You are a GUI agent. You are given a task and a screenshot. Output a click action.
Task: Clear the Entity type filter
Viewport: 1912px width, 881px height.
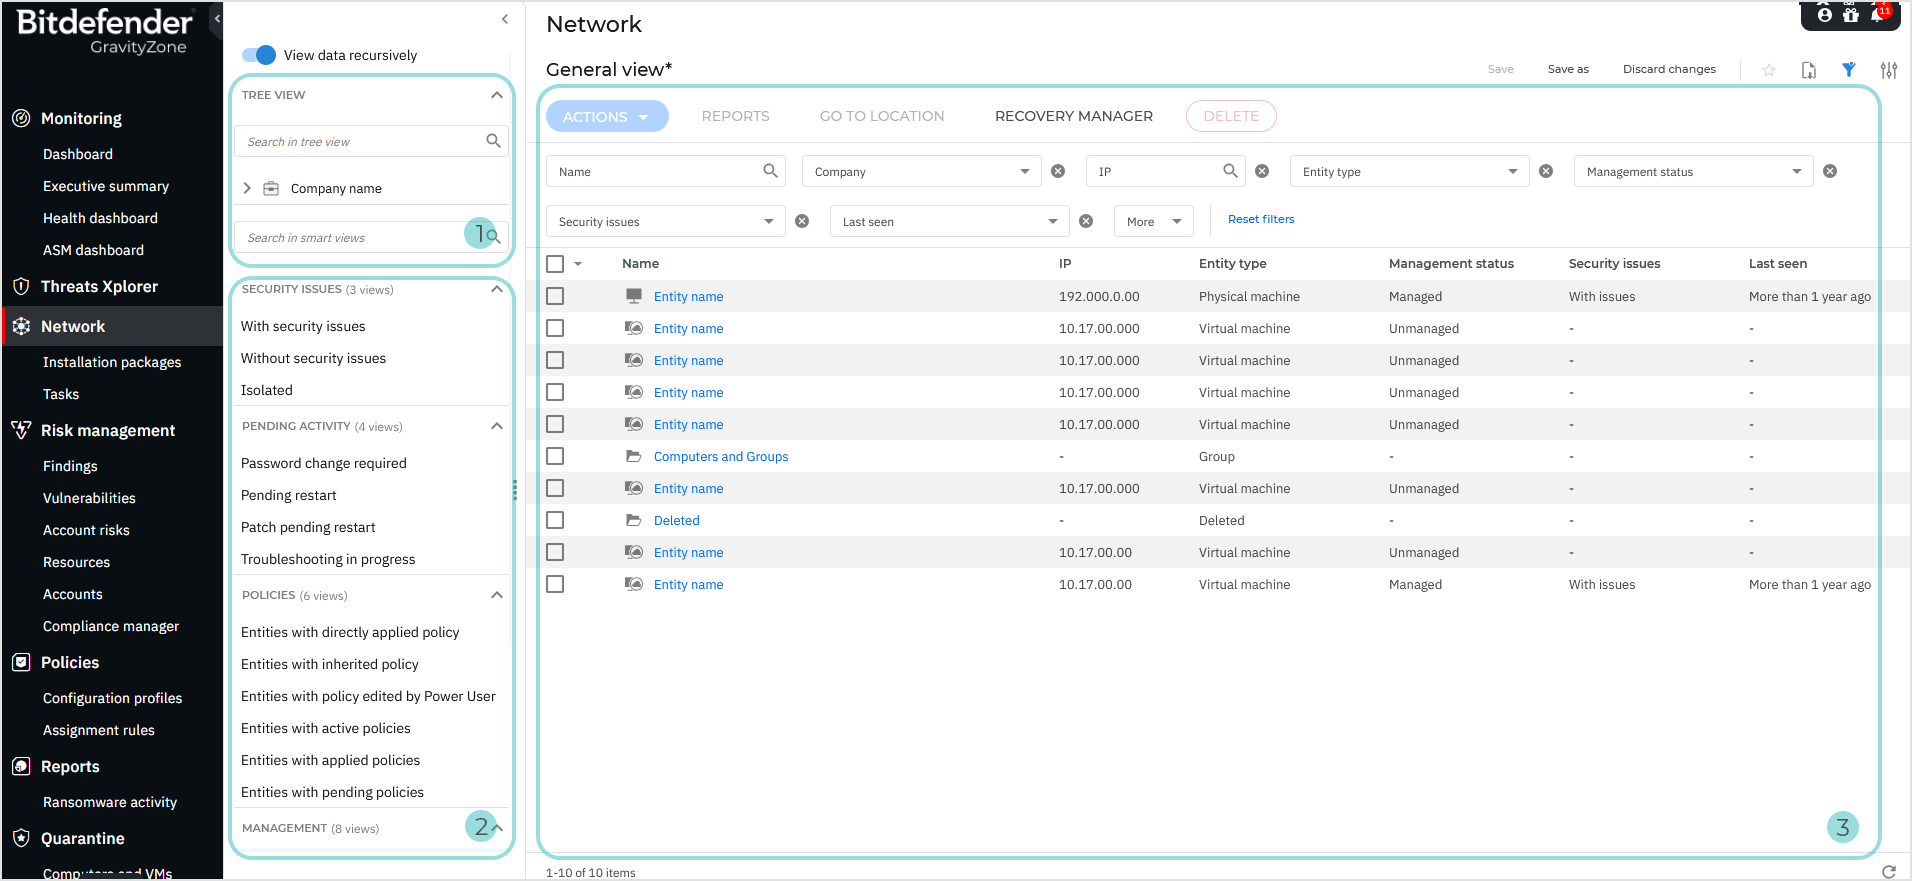(x=1546, y=171)
